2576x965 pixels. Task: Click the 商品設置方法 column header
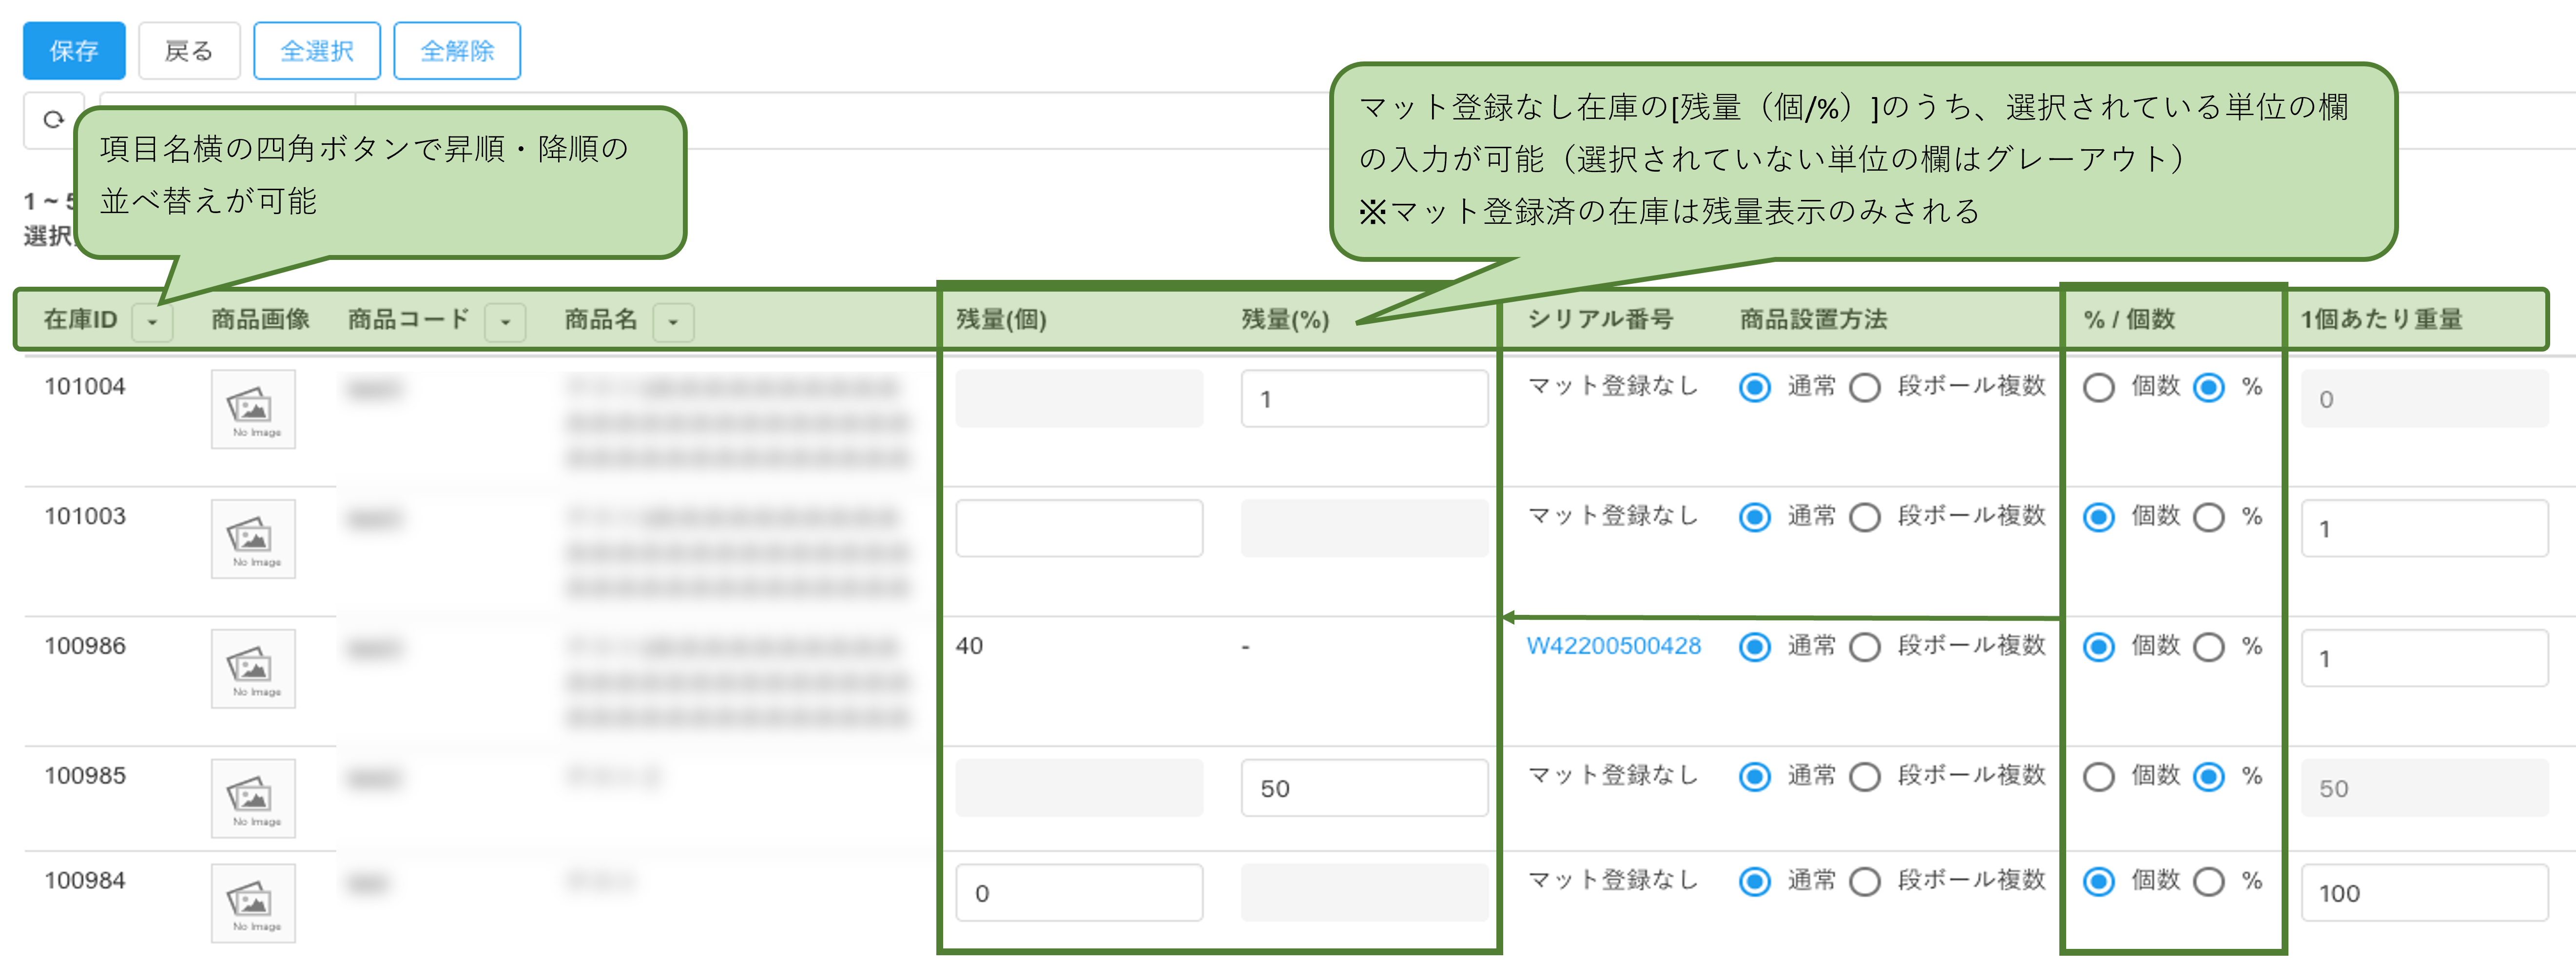[x=1813, y=320]
